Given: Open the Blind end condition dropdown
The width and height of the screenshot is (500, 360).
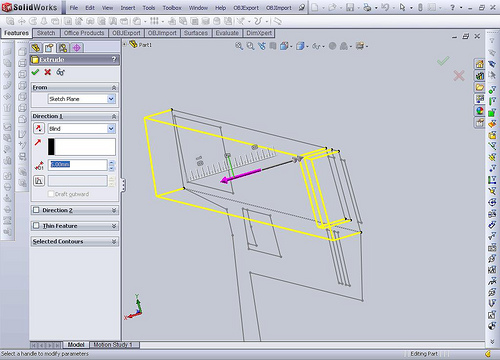Looking at the screenshot, I should 111,128.
